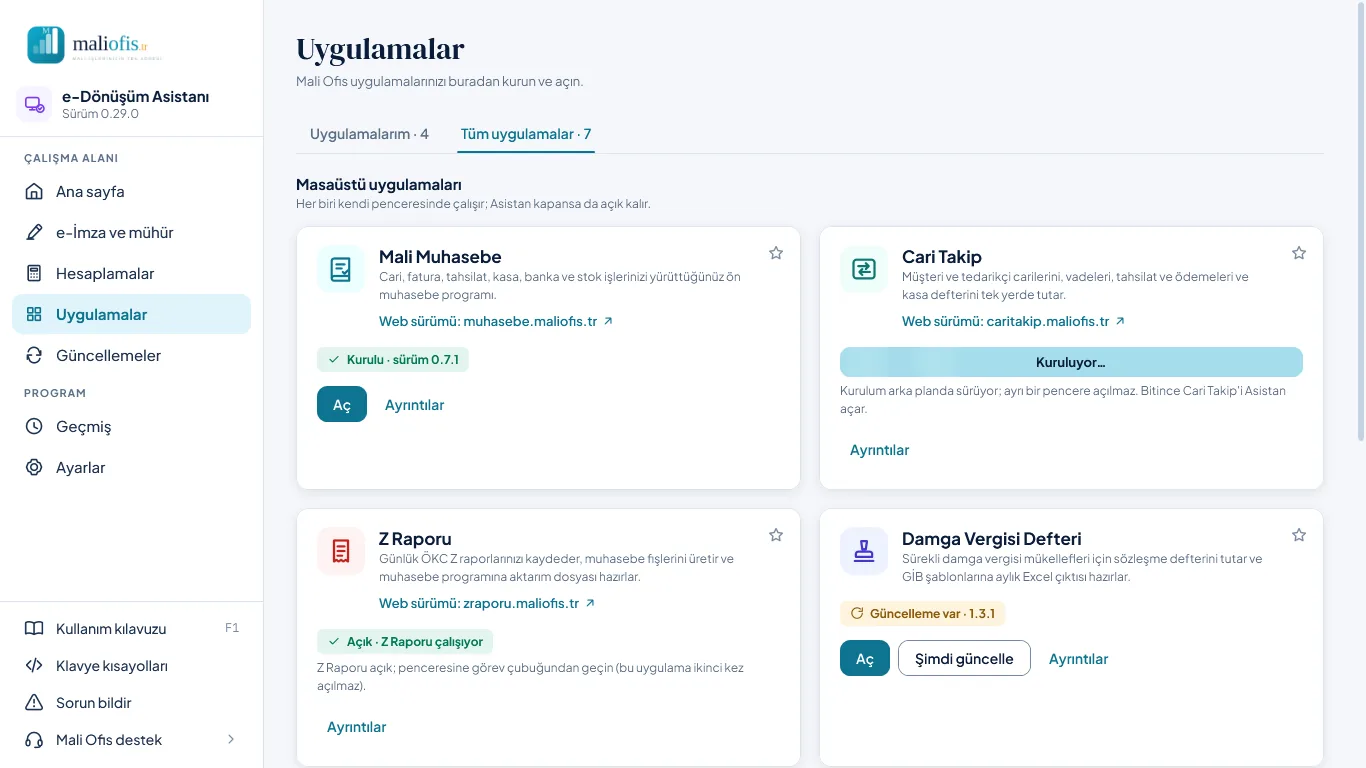Click the Kuruluyor… progress bar
This screenshot has width=1366, height=768.
coord(1071,362)
